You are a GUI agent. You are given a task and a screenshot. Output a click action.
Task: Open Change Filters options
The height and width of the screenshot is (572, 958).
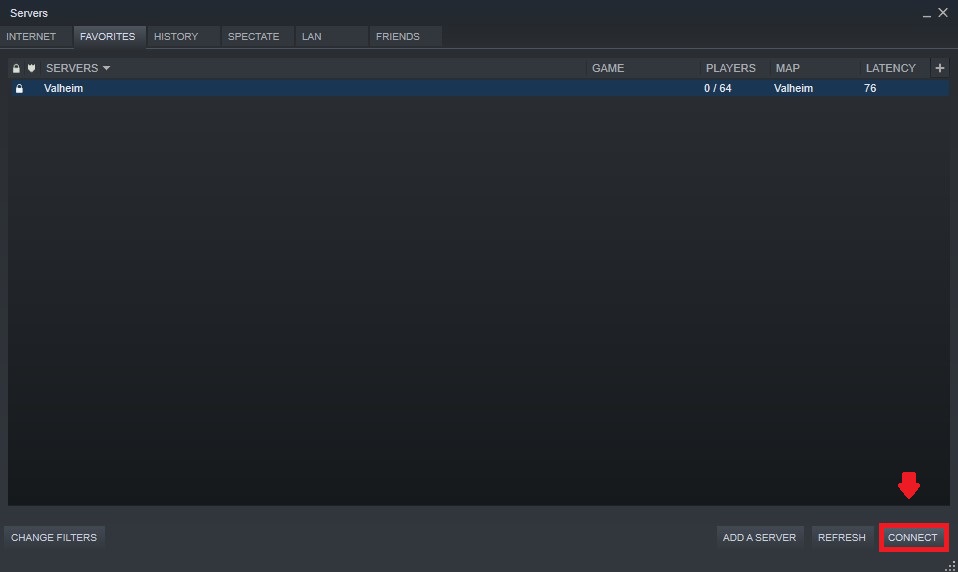[x=54, y=538]
